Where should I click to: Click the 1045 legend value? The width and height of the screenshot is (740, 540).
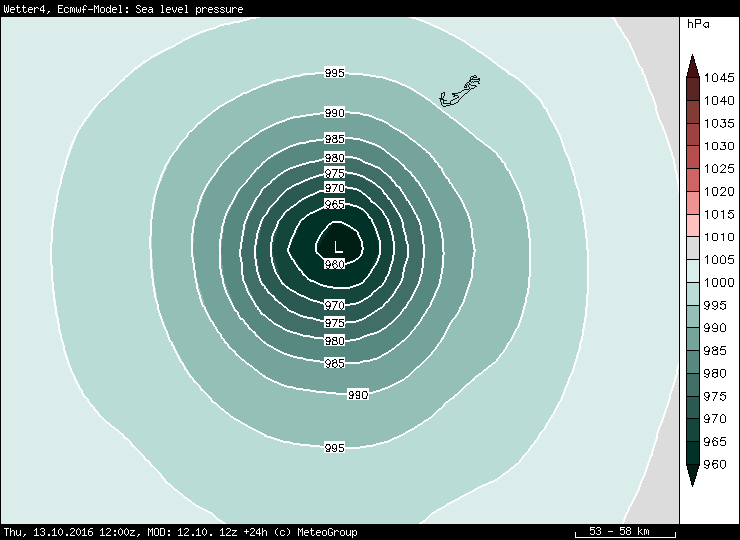pyautogui.click(x=719, y=77)
